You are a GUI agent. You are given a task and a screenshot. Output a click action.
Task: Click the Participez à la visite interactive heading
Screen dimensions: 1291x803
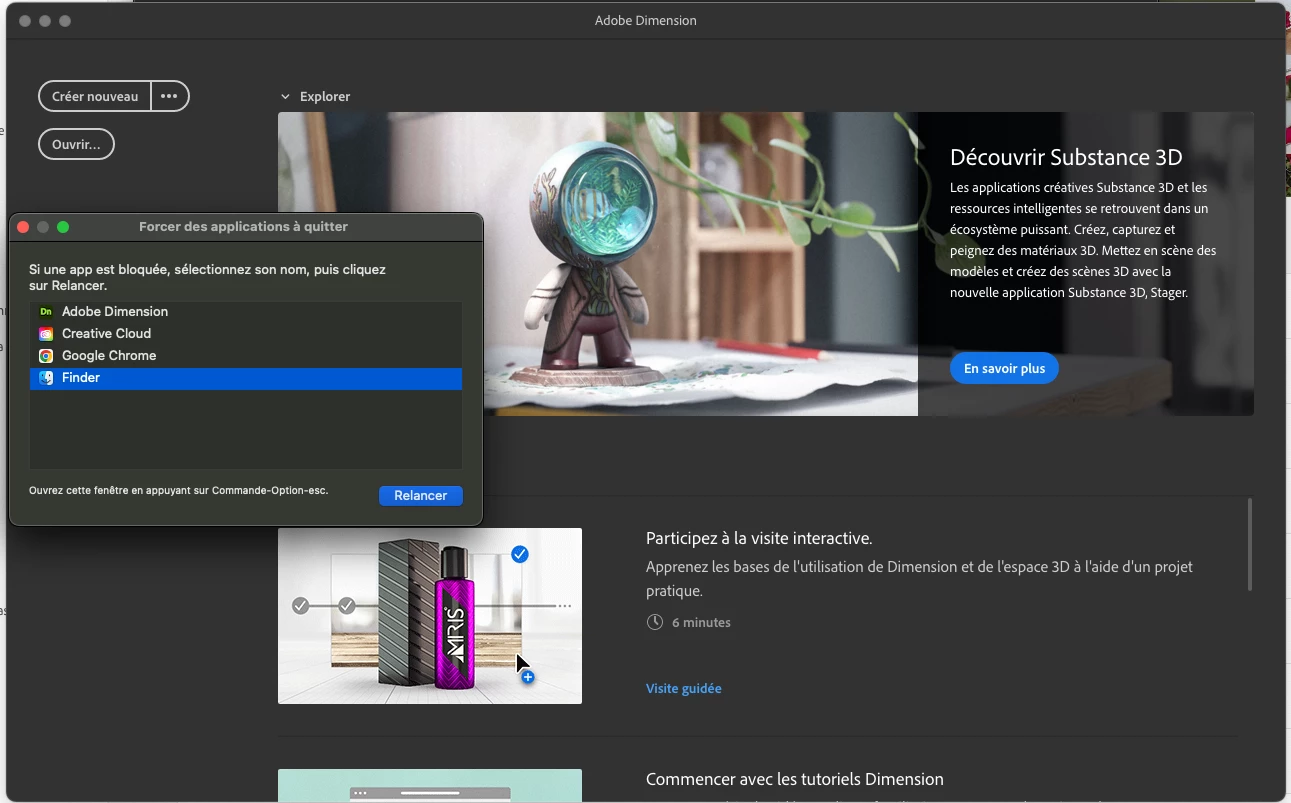pyautogui.click(x=759, y=538)
